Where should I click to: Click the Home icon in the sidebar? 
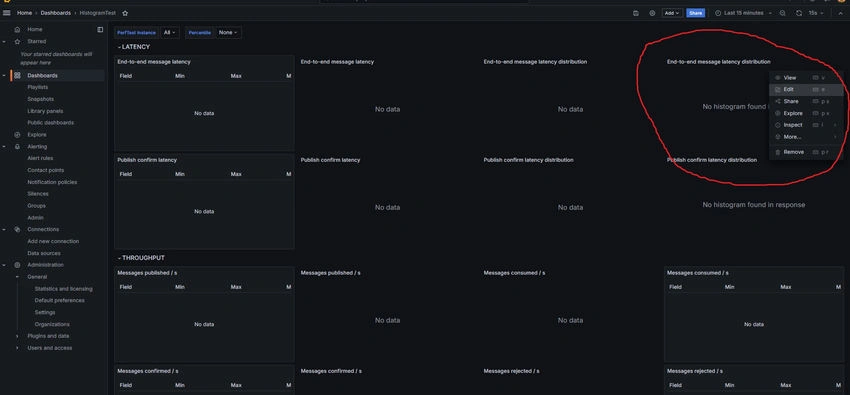(x=17, y=29)
